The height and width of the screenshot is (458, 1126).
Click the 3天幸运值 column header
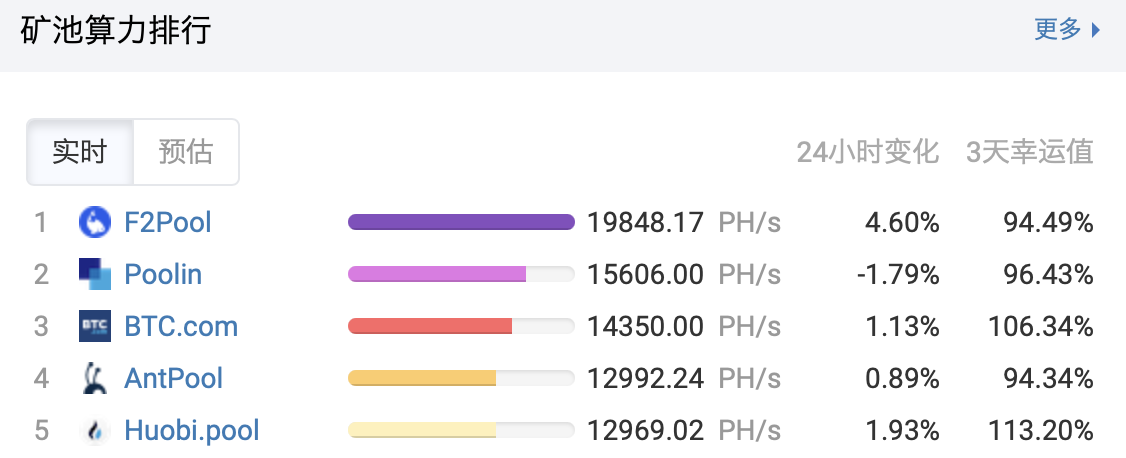coord(1029,152)
